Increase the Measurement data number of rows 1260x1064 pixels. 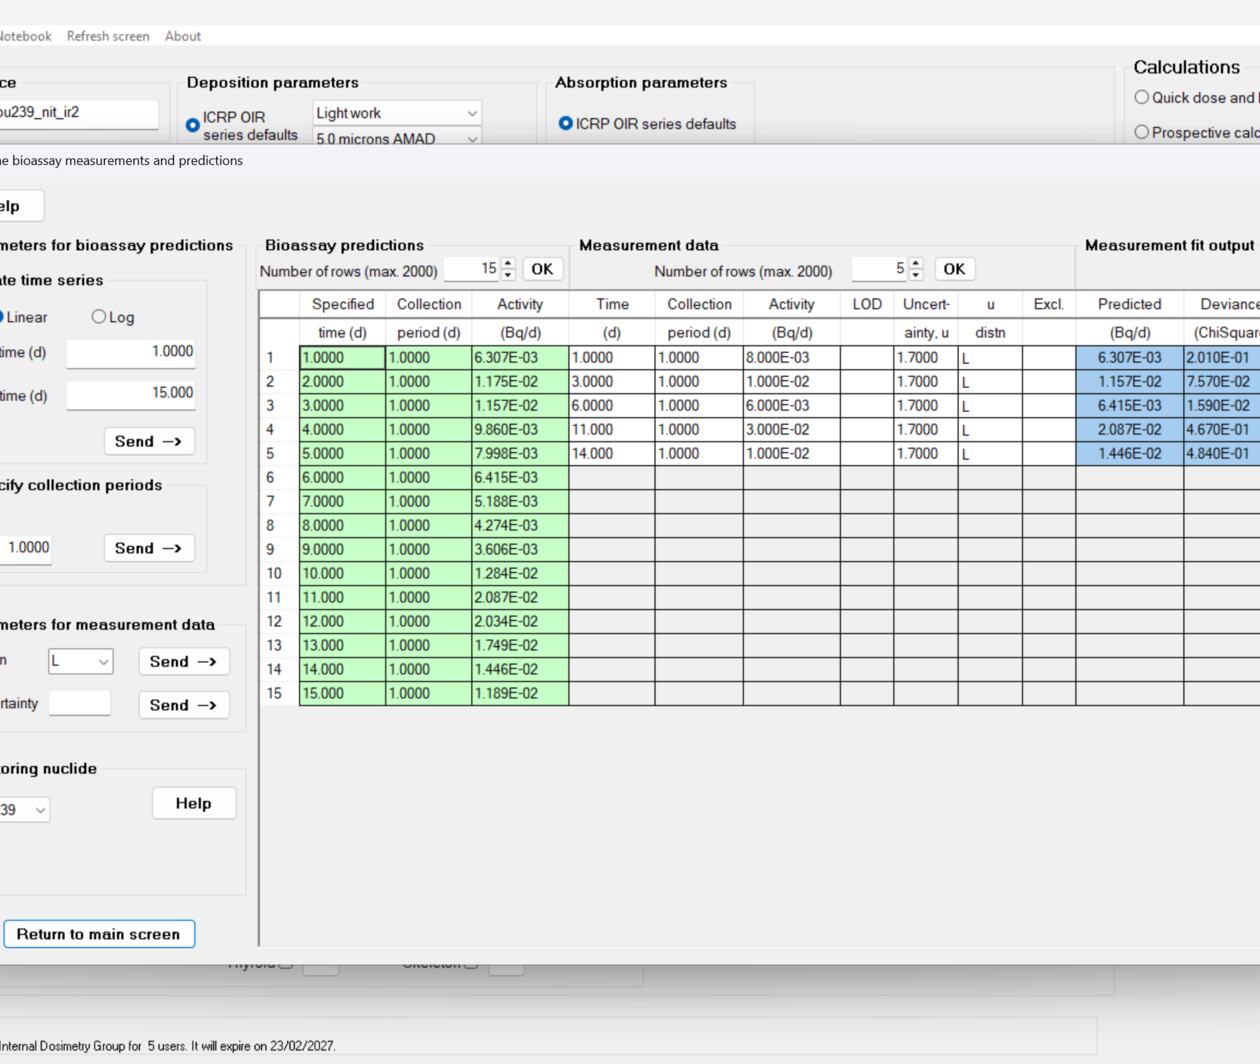915,264
